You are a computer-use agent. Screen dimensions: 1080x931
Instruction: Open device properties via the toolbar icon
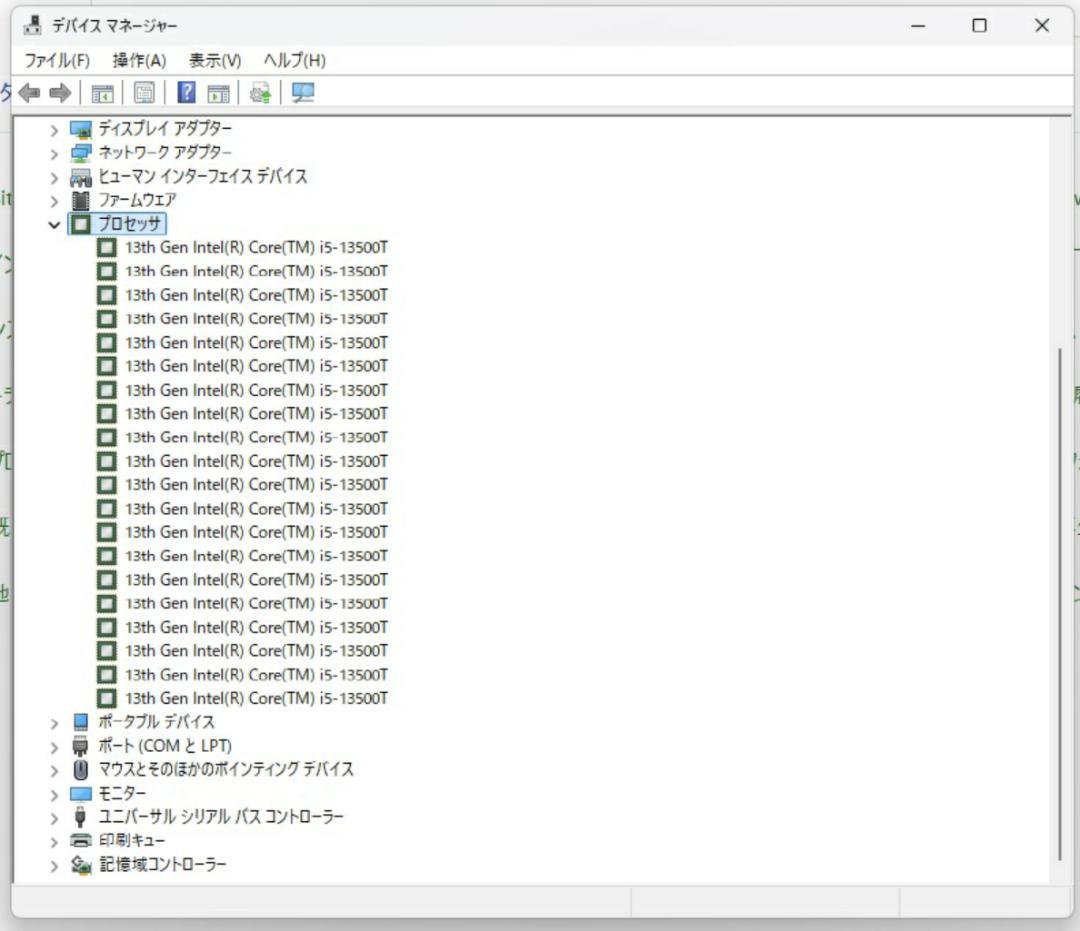pos(145,93)
